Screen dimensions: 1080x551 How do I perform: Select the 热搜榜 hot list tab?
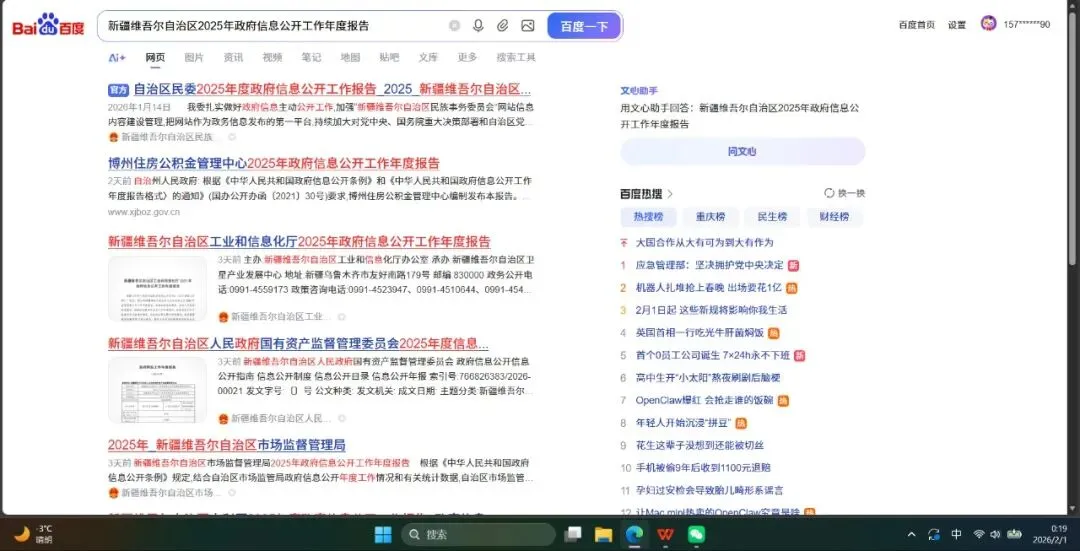click(x=648, y=217)
